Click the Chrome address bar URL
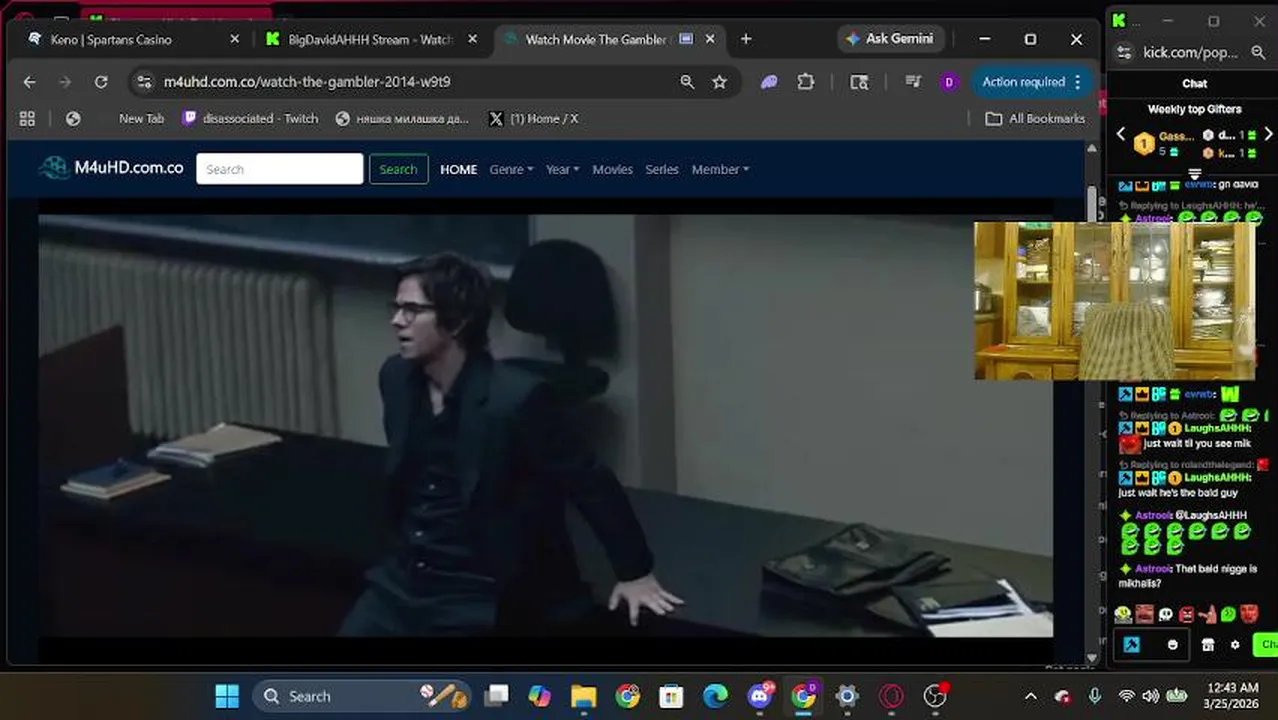 pyautogui.click(x=307, y=82)
